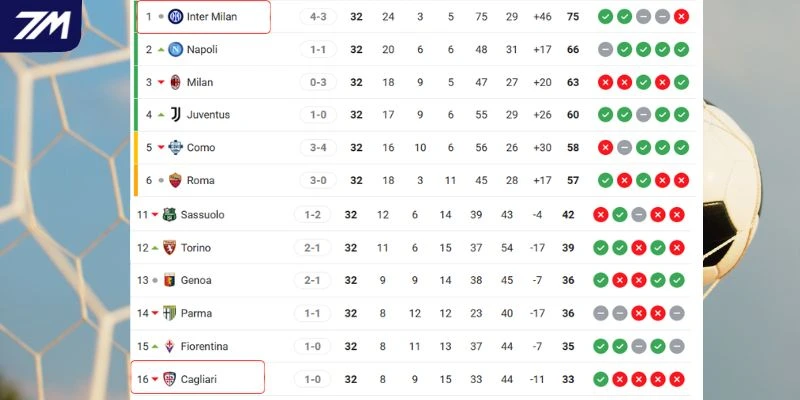Click the Genoa club crest
Image resolution: width=800 pixels, height=400 pixels.
click(x=169, y=281)
